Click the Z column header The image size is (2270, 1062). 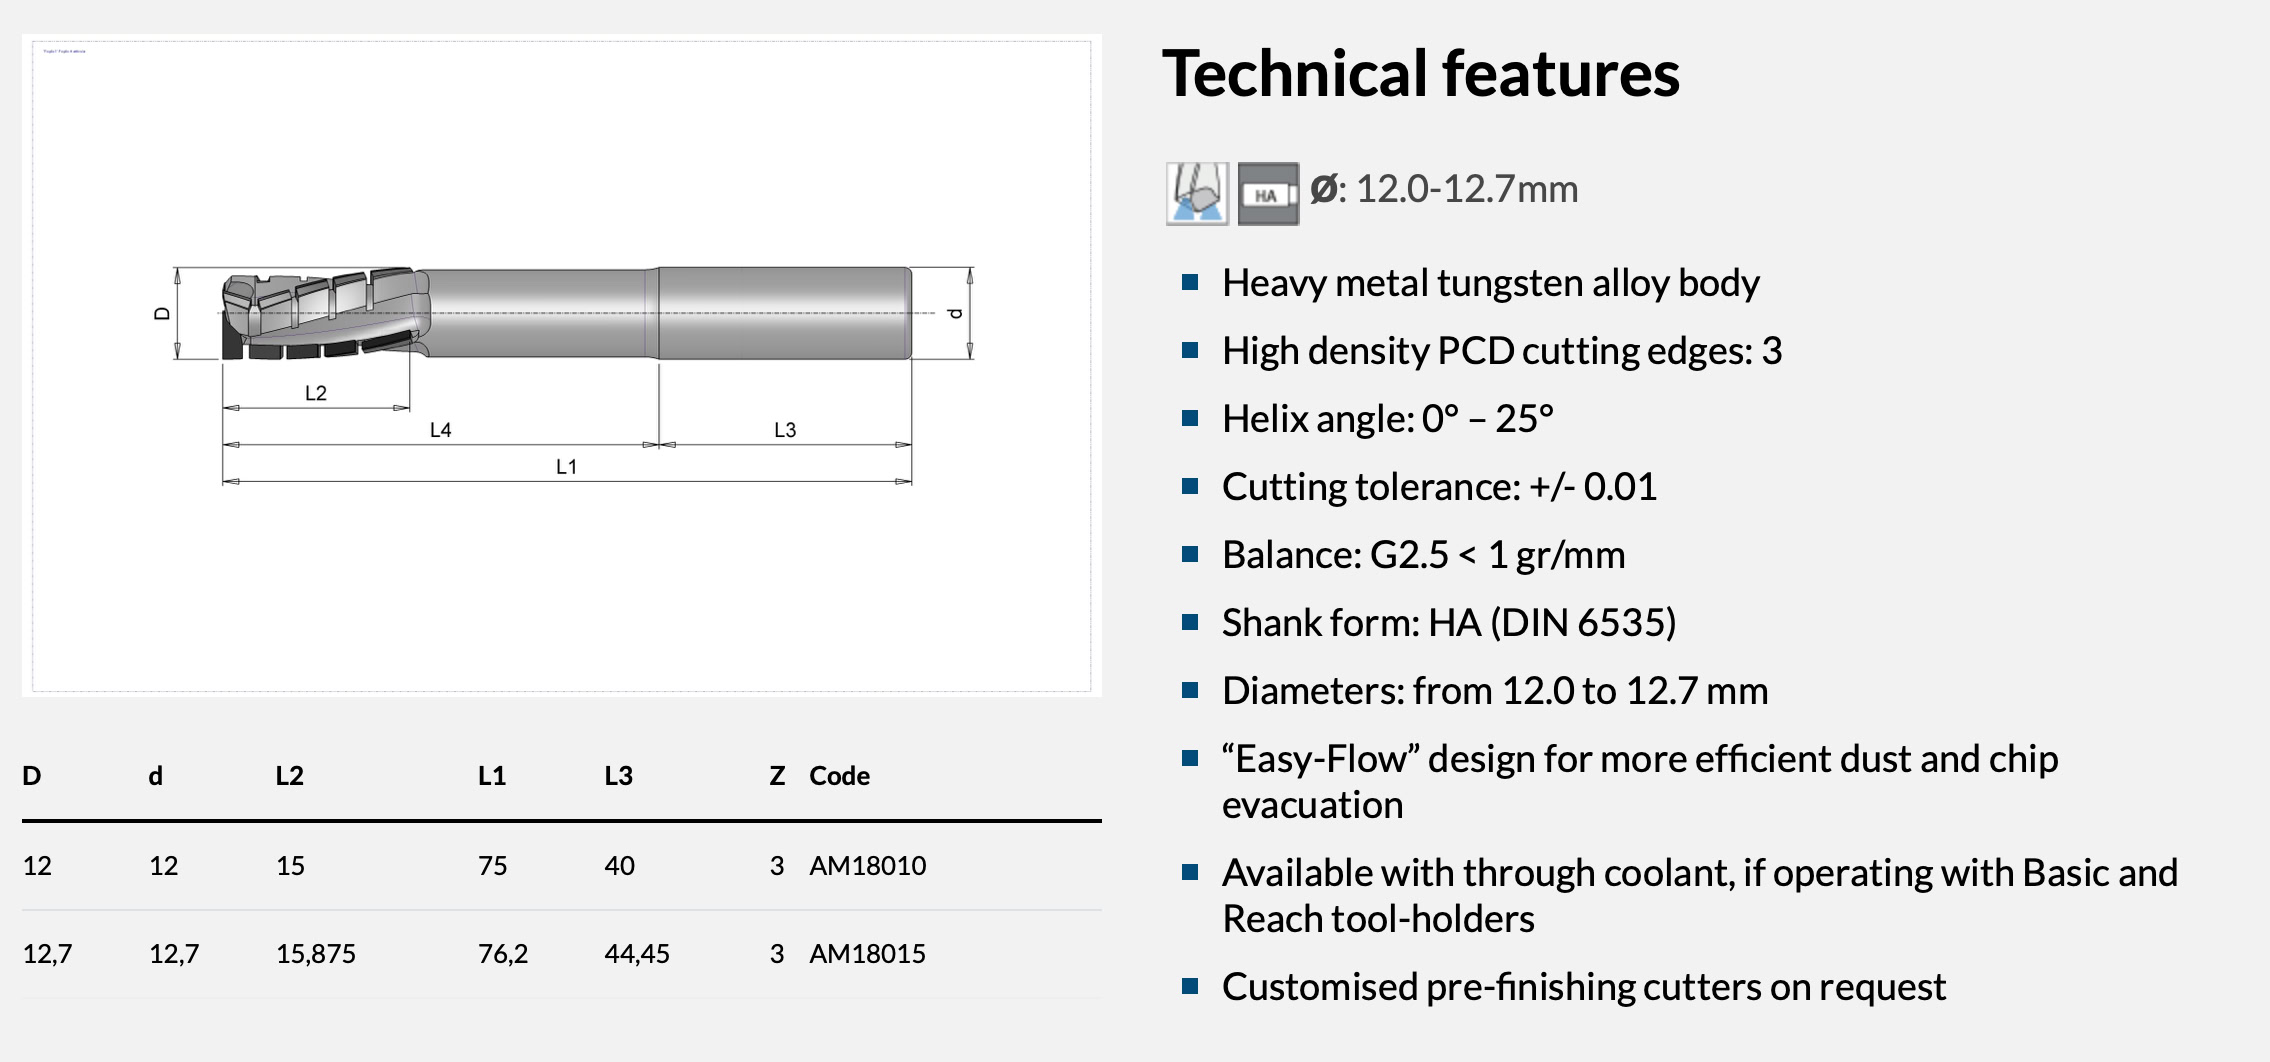(777, 776)
